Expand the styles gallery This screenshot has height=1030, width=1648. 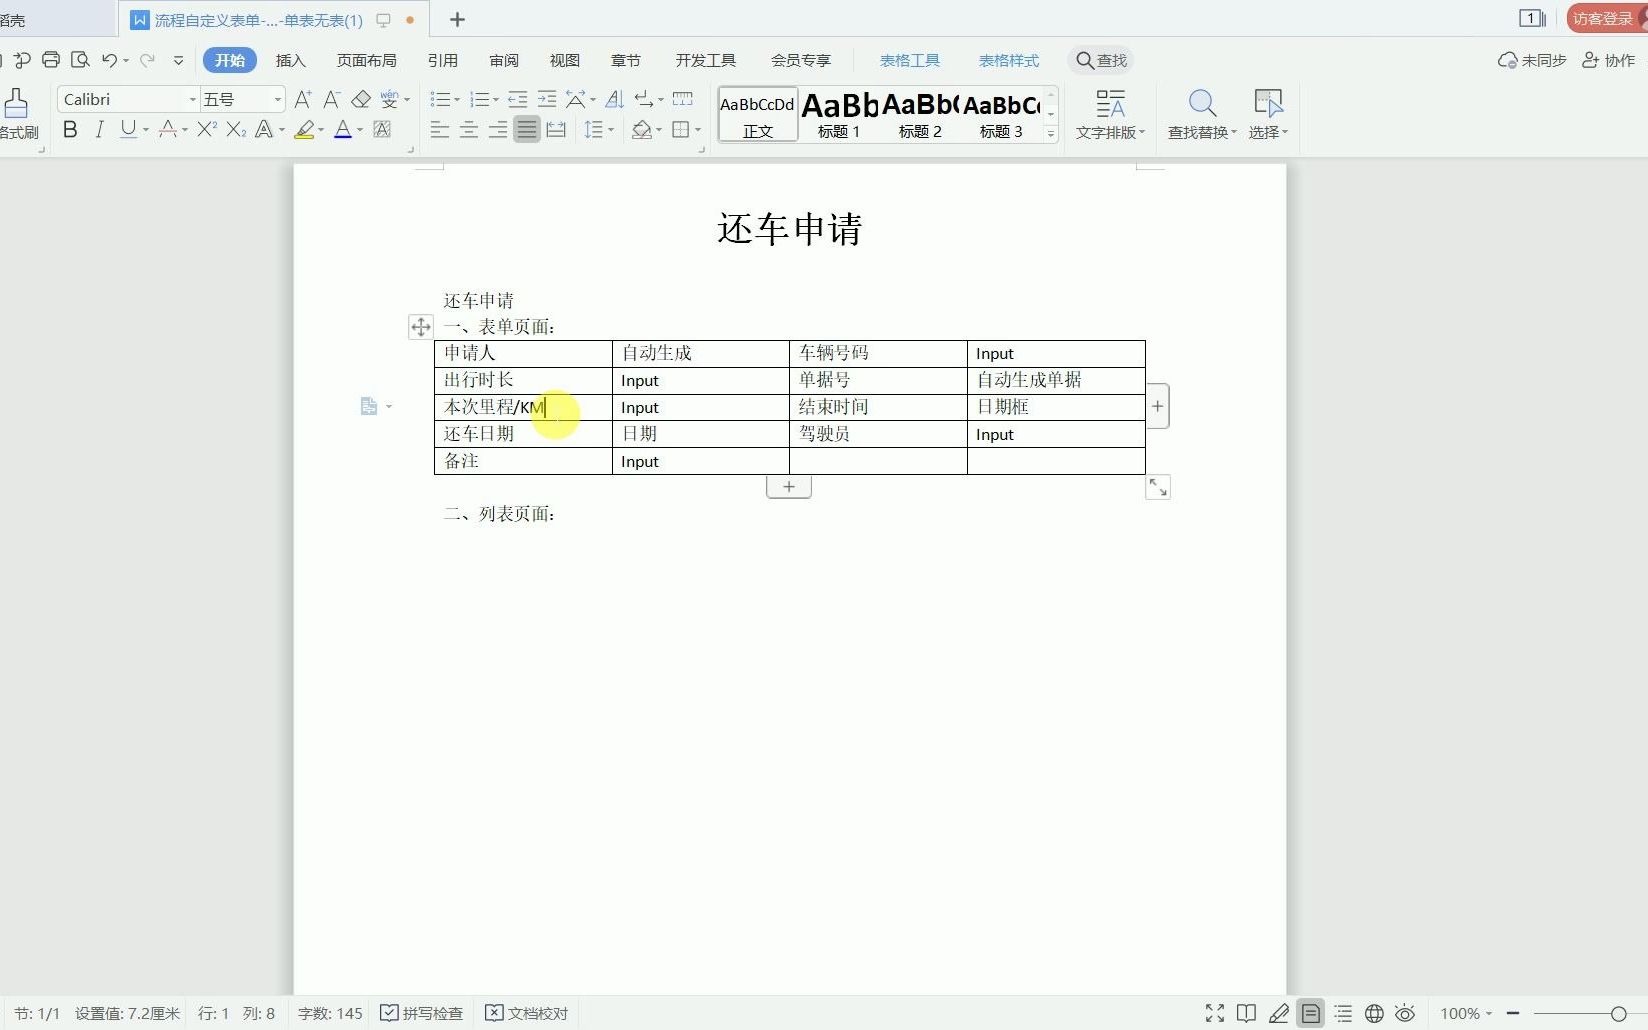tap(1051, 133)
